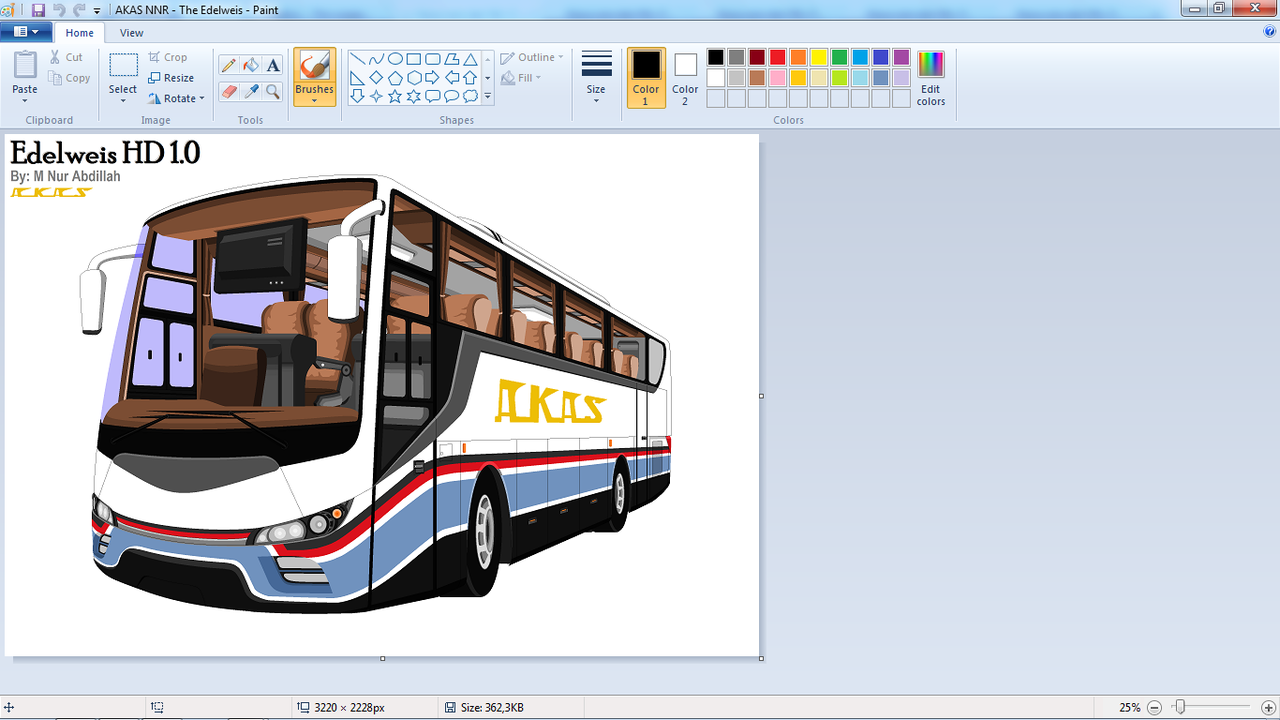1280x720 pixels.
Task: Choose the Oval shape
Action: 395,59
